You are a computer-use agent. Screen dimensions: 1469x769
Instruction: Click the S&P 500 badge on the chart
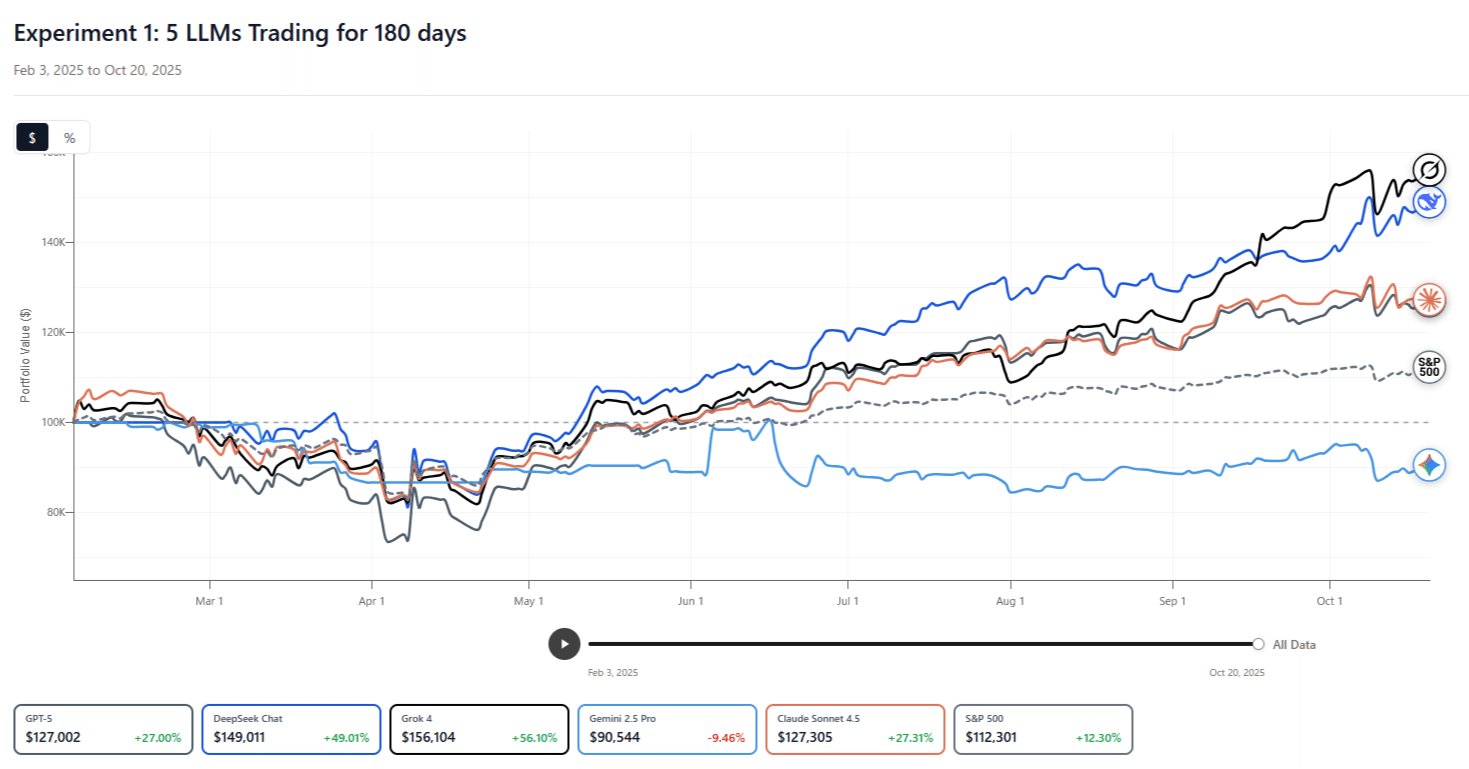pos(1430,367)
